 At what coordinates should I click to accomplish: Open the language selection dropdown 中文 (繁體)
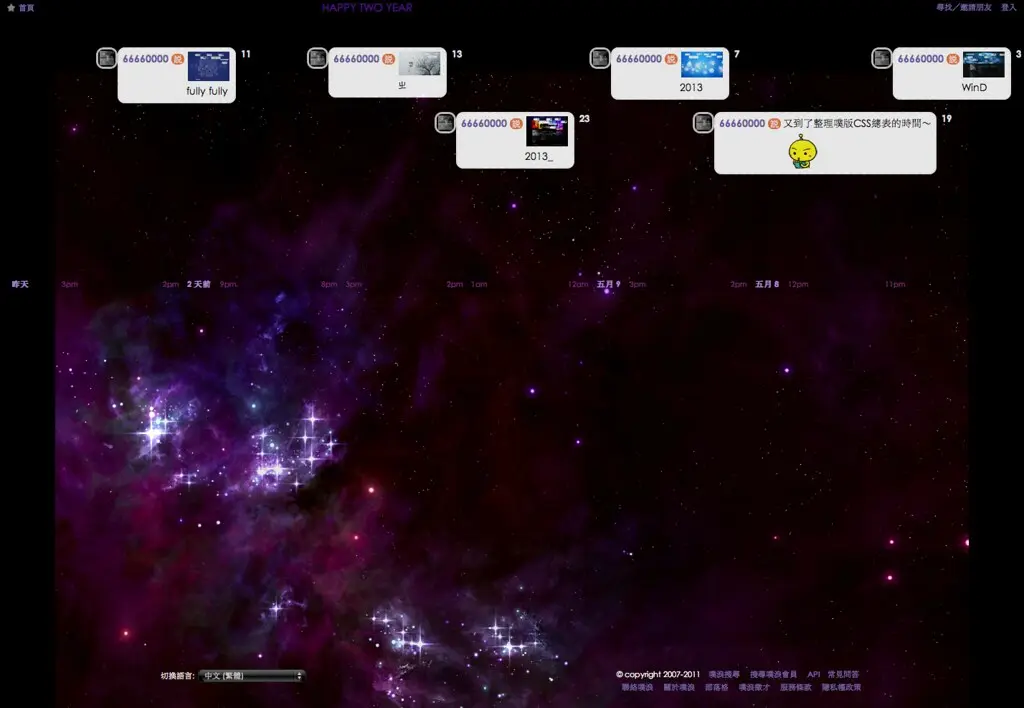[251, 676]
